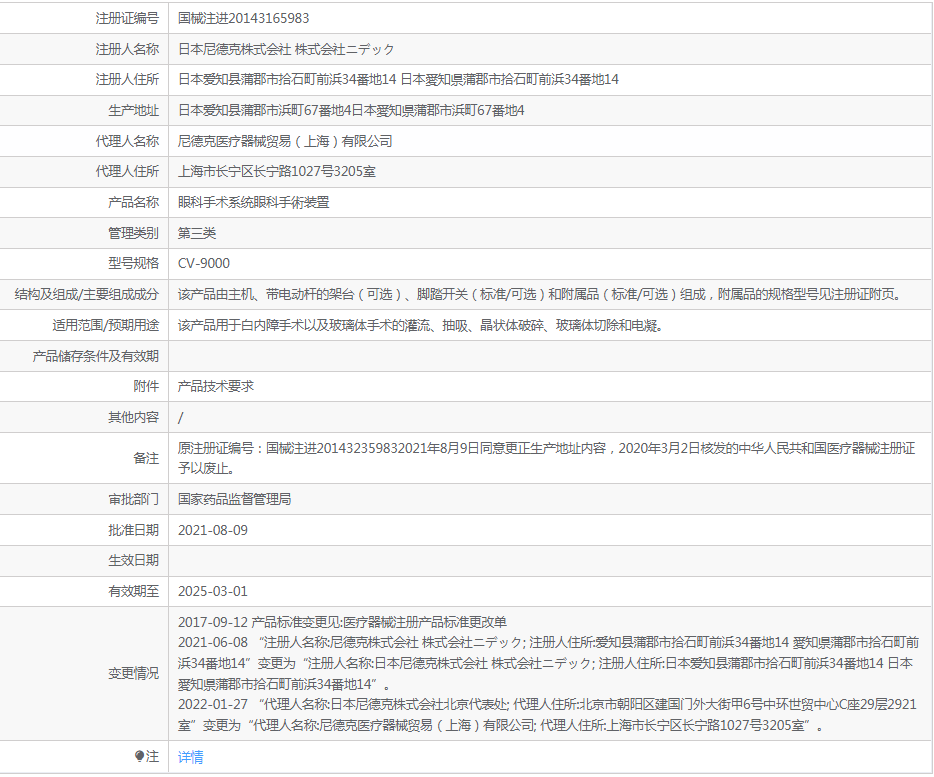This screenshot has width=934, height=777.
Task: Select the slash value in 其他内容 row
Action: coord(181,417)
